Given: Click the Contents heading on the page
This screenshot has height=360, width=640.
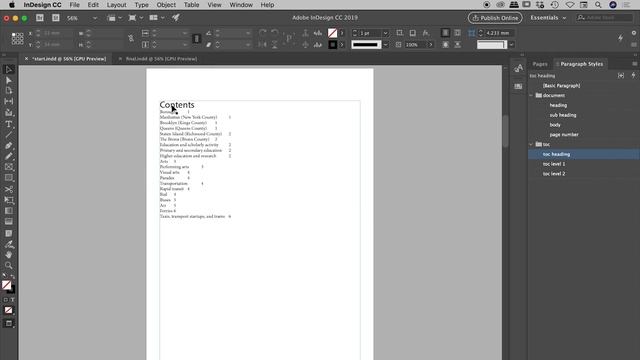Looking at the screenshot, I should click(177, 105).
